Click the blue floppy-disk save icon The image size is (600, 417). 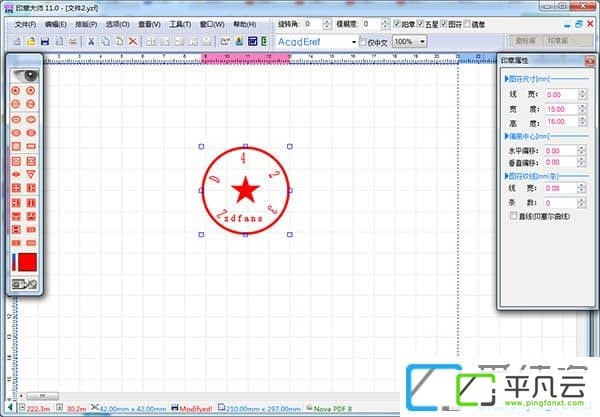click(45, 41)
